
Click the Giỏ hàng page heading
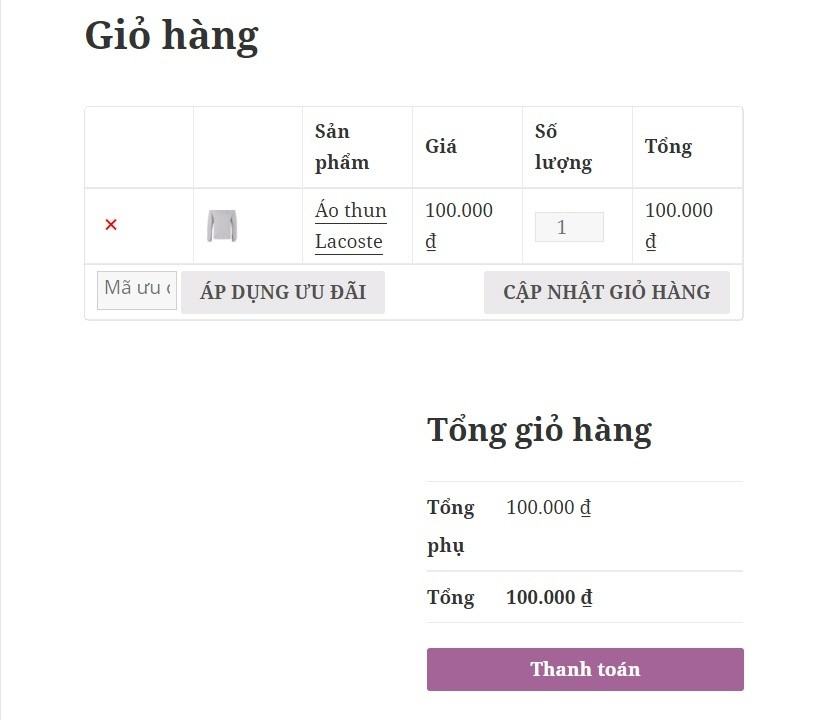coord(171,35)
